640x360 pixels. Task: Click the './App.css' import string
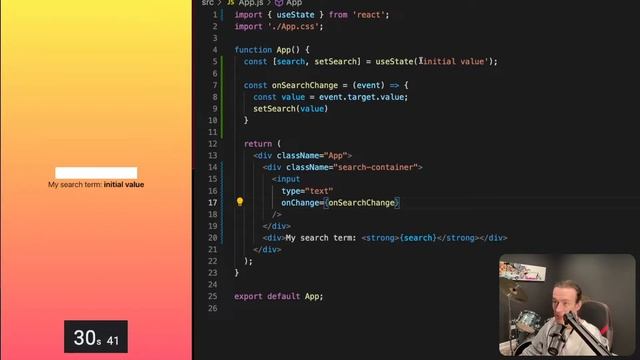pos(293,27)
